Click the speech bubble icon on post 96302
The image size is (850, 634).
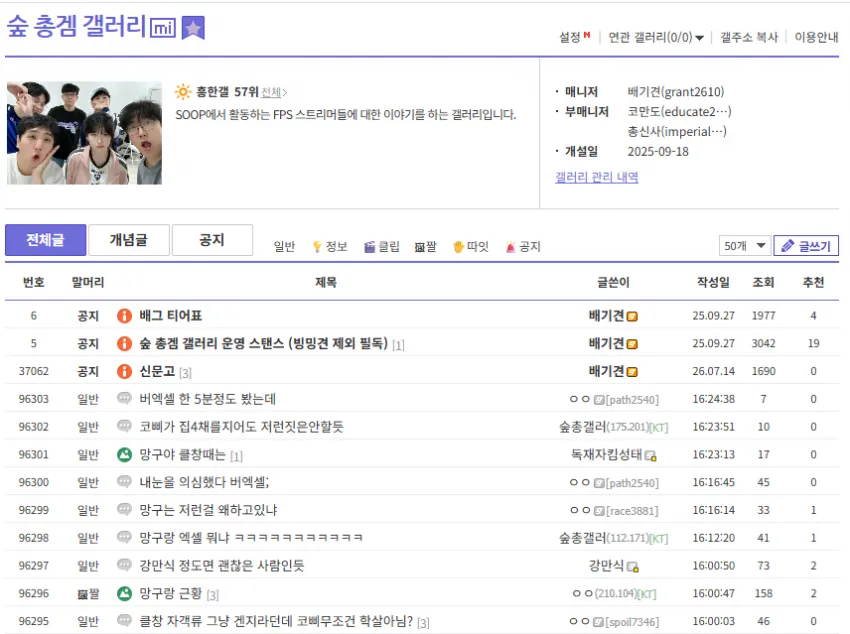click(x=124, y=426)
